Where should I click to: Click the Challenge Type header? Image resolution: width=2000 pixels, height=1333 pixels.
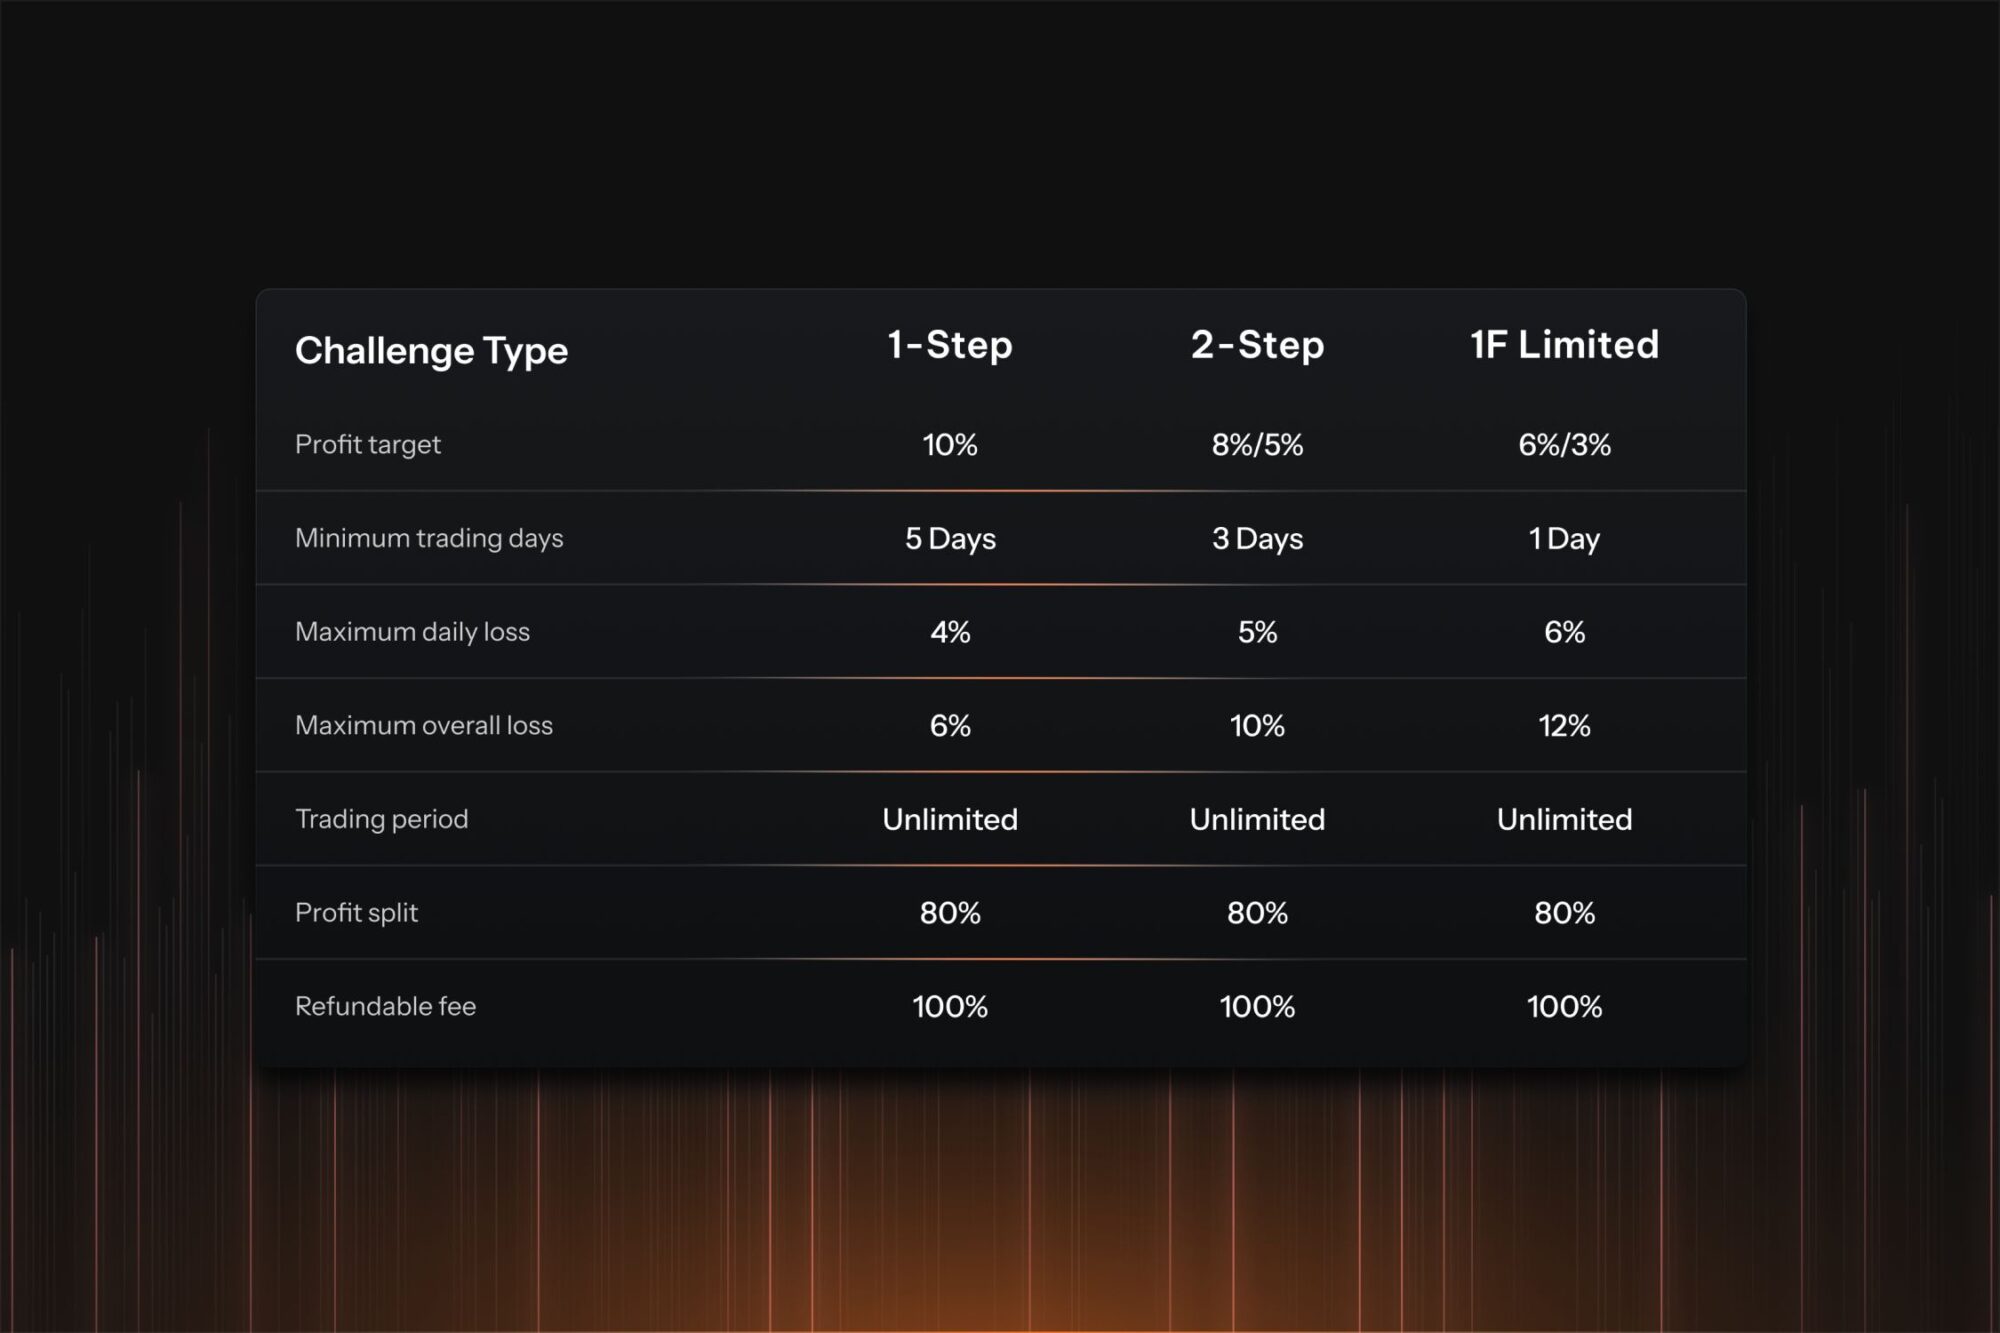tap(431, 351)
